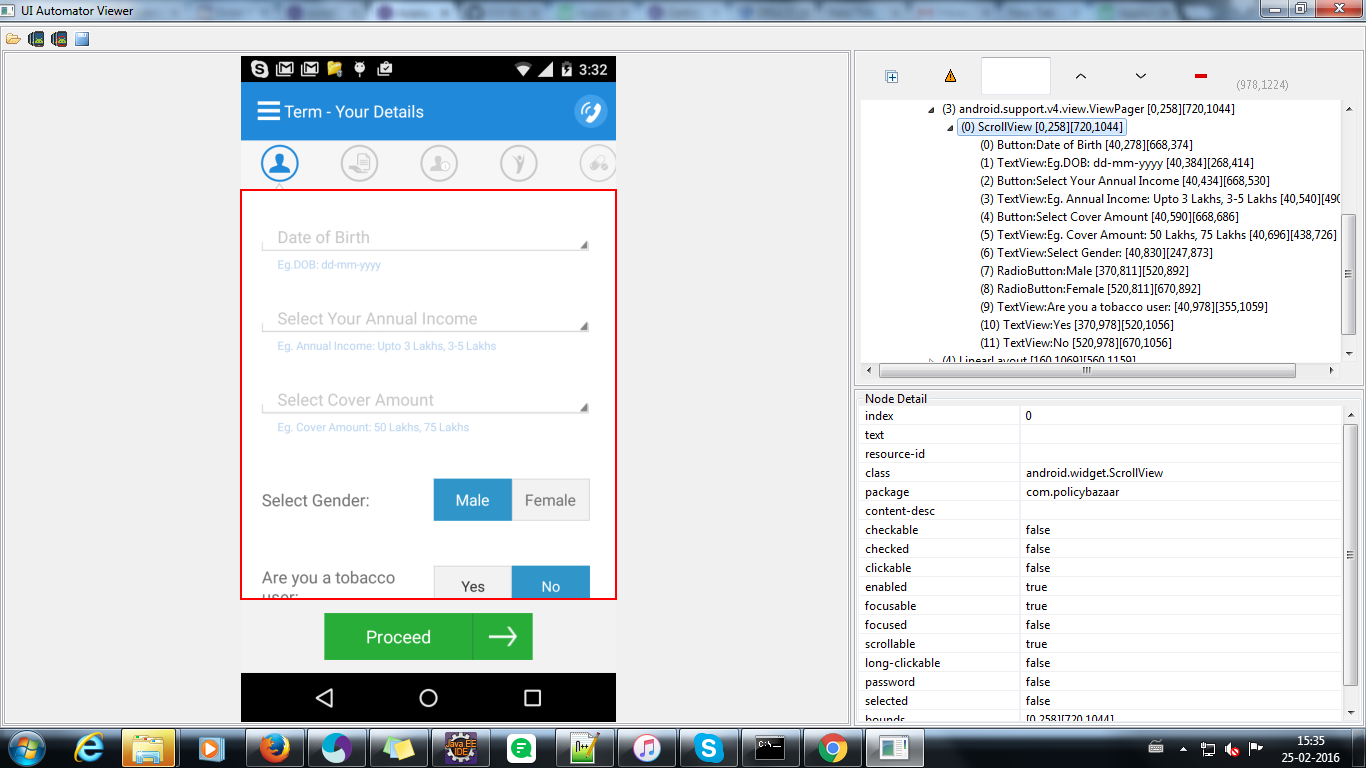Viewport: 1366px width, 768px height.
Task: Search upward with the up chevron icon
Action: point(1080,75)
